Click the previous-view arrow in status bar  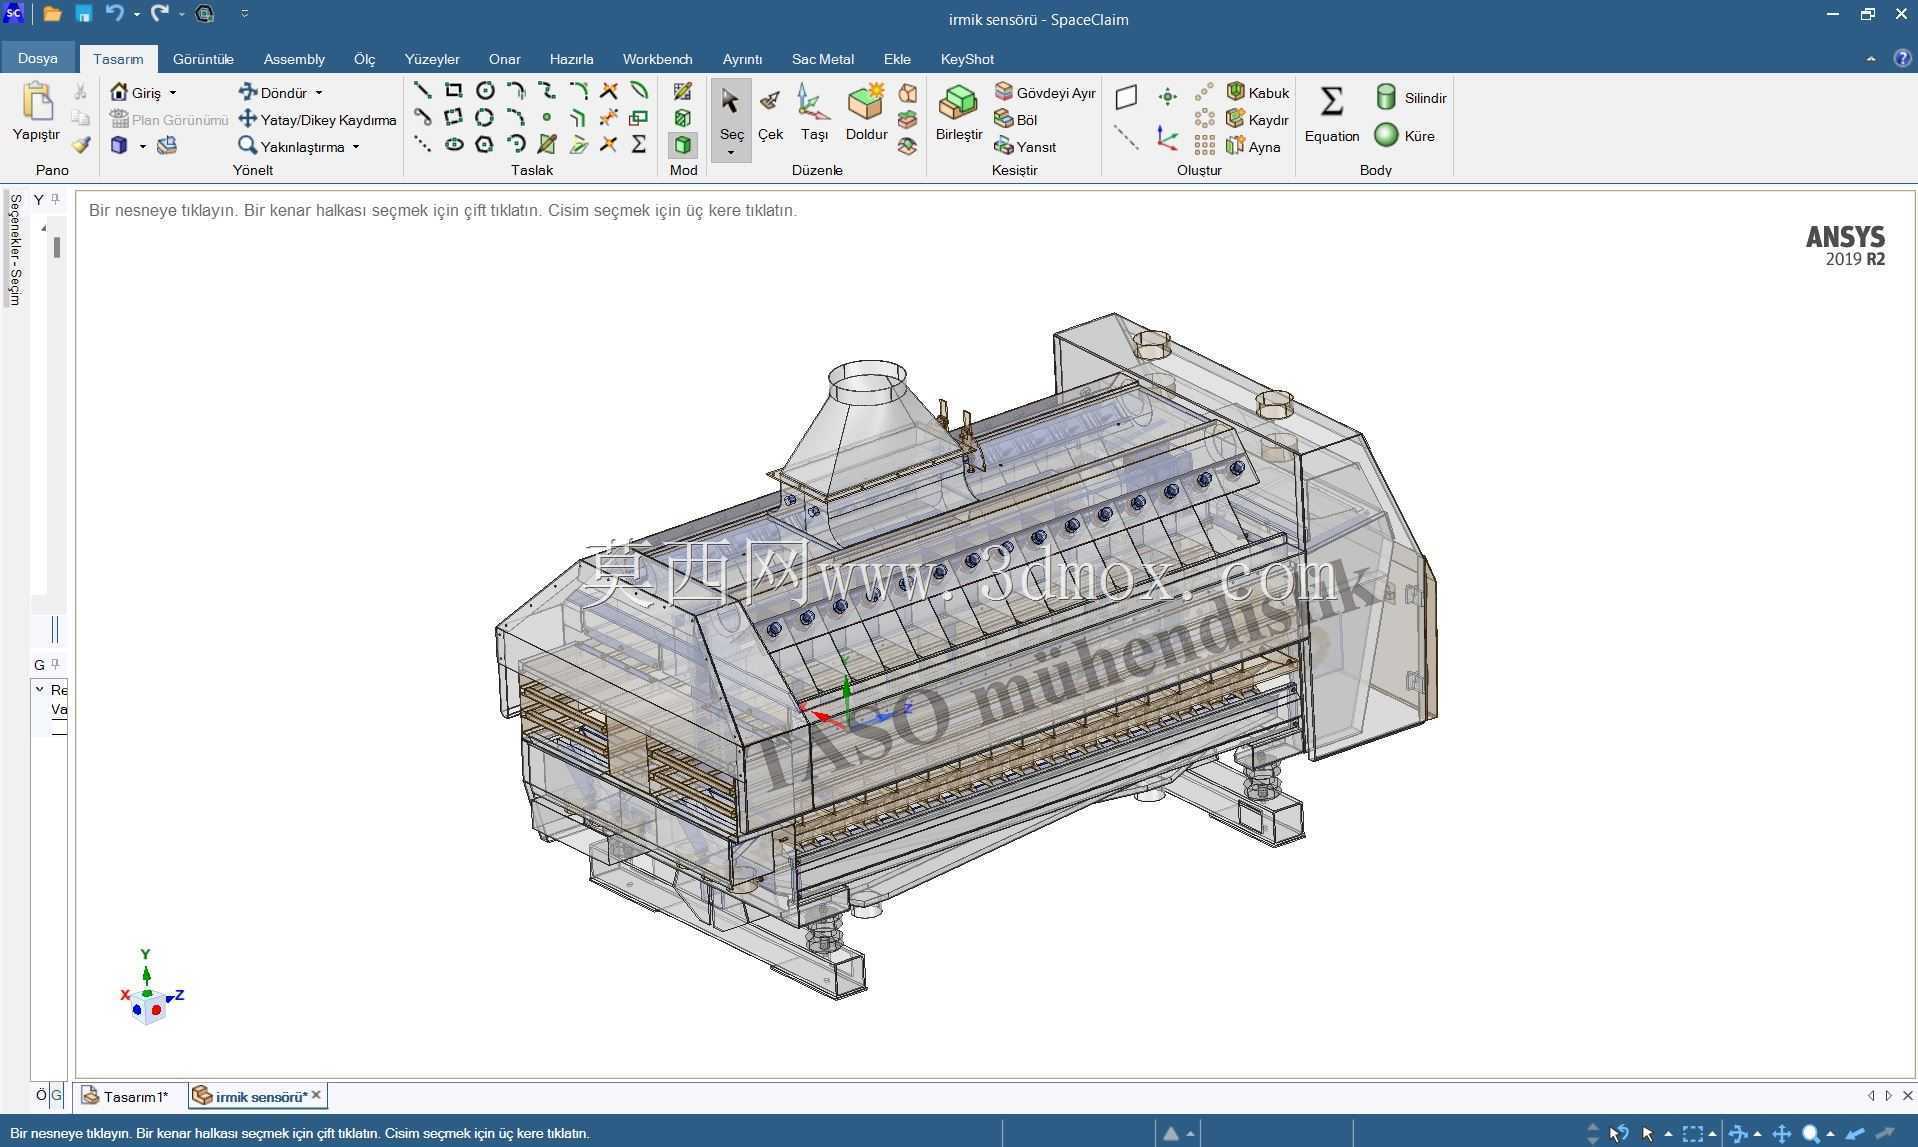click(x=1855, y=1134)
